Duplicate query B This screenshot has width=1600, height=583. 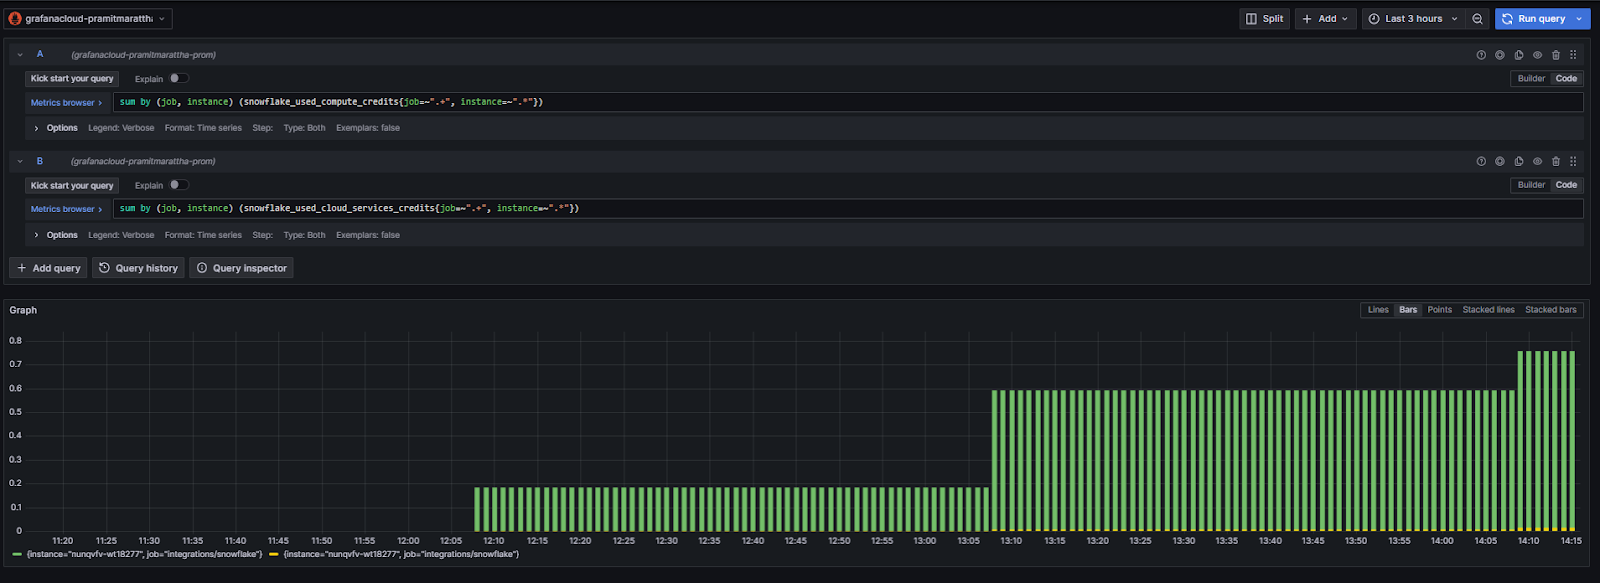[1518, 161]
